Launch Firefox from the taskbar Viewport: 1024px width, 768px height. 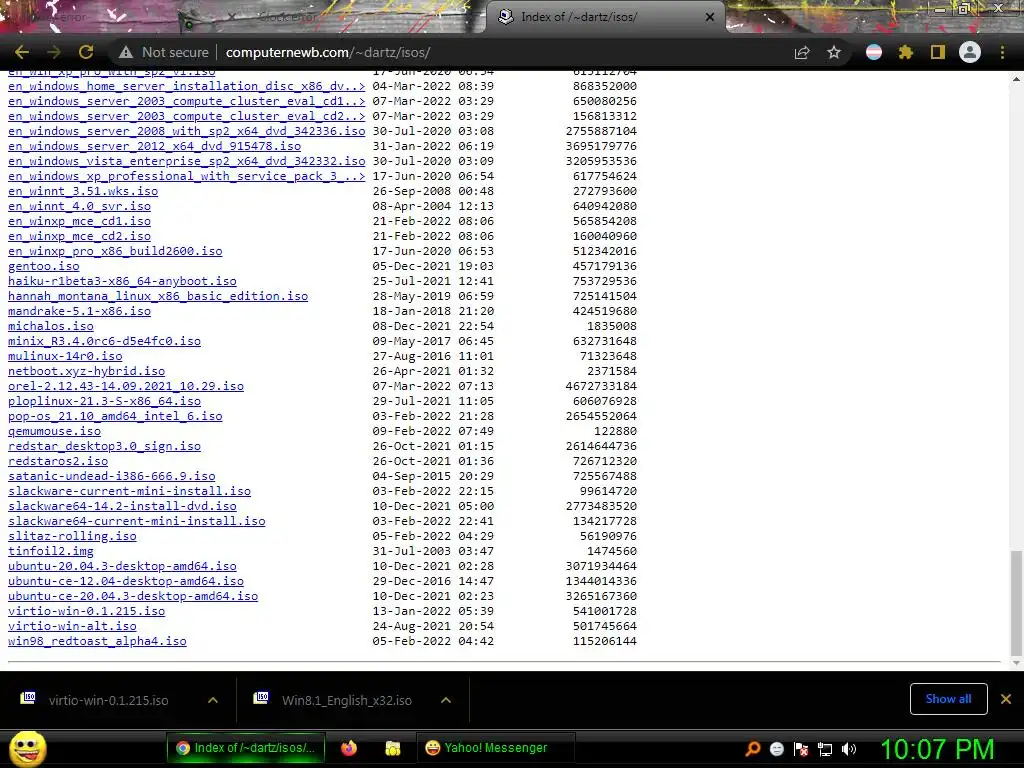pos(349,748)
